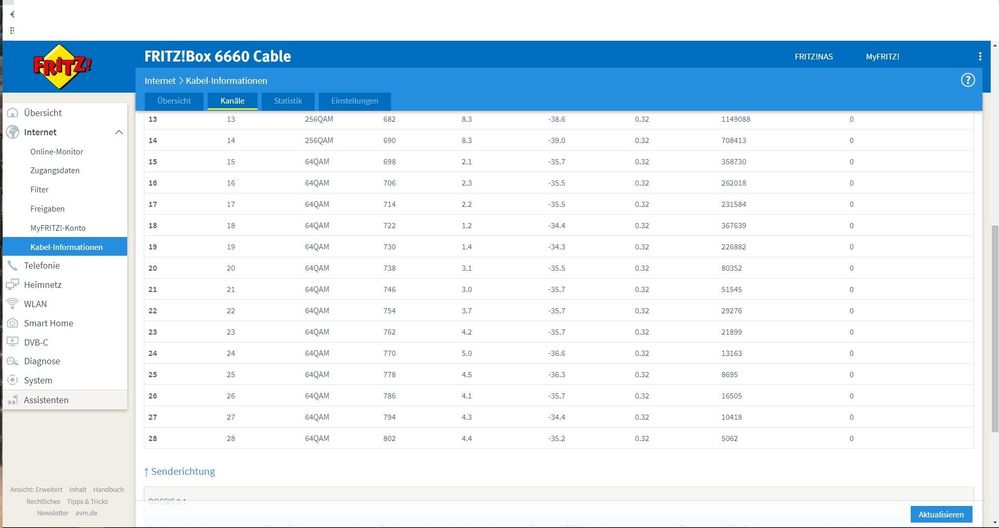
Task: Open Übersicht in the sidebar
Action: (43, 113)
